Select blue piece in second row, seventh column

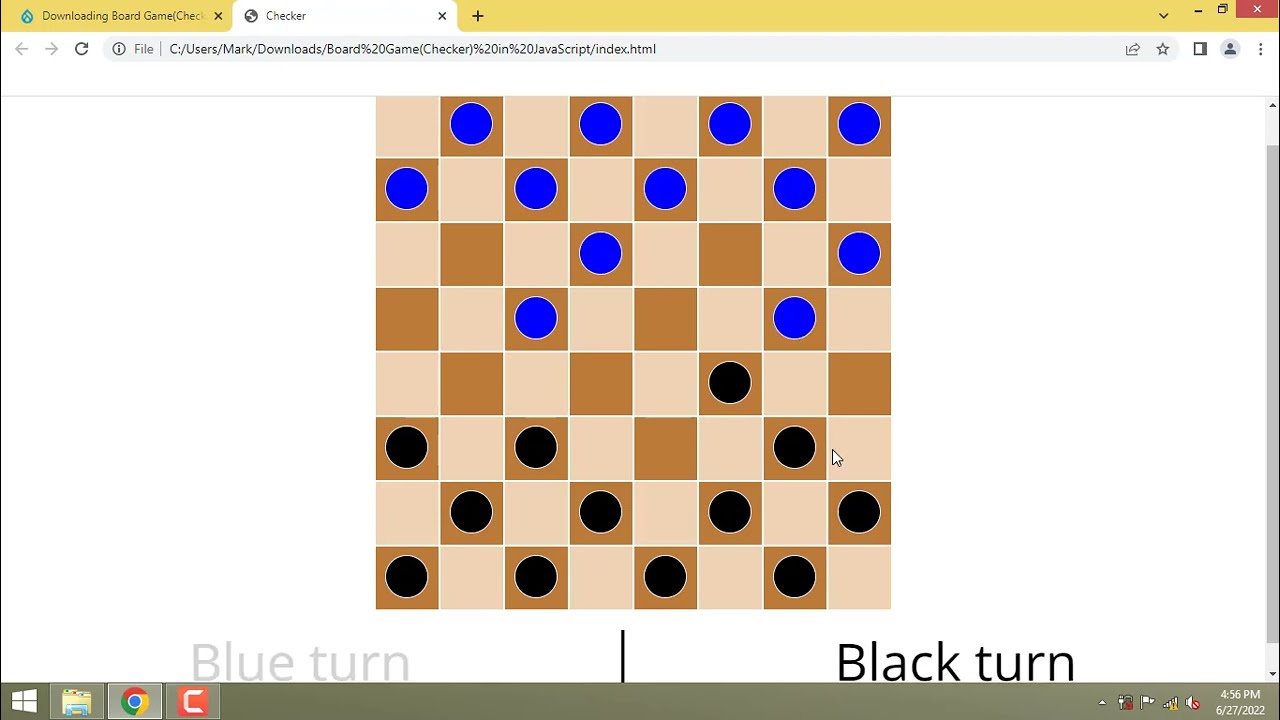click(795, 189)
